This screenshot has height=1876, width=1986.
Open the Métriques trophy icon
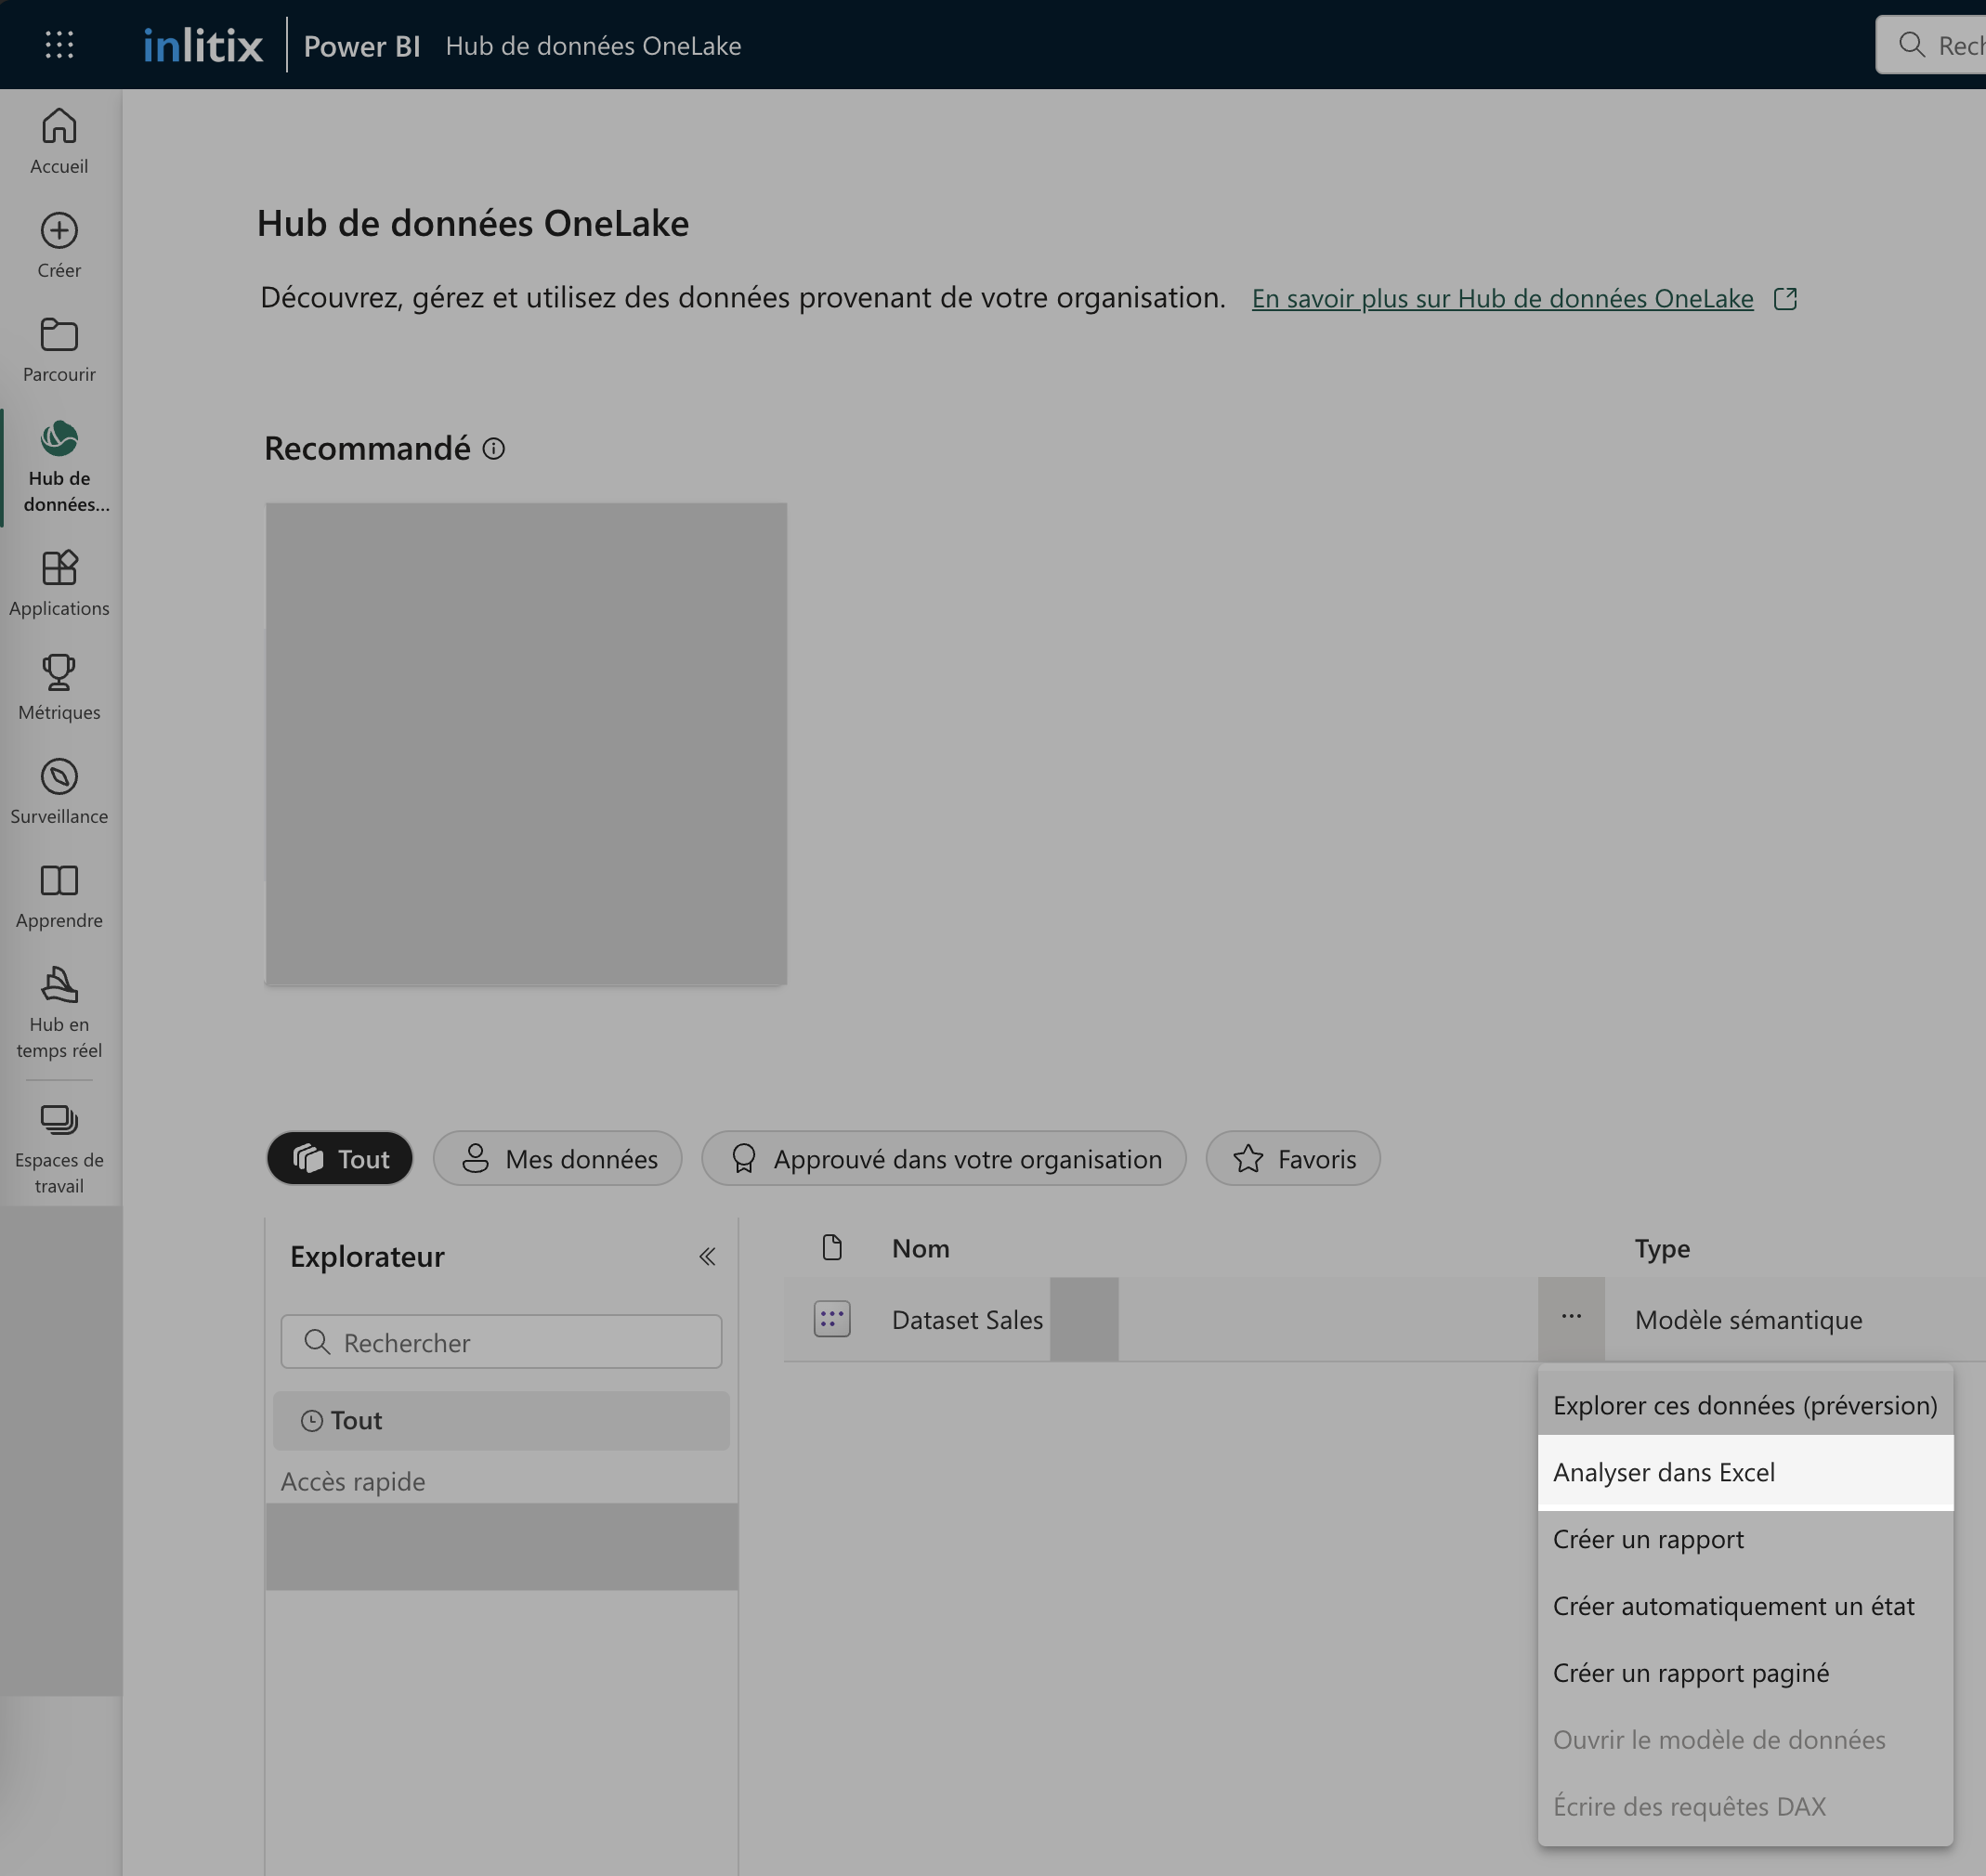tap(59, 673)
